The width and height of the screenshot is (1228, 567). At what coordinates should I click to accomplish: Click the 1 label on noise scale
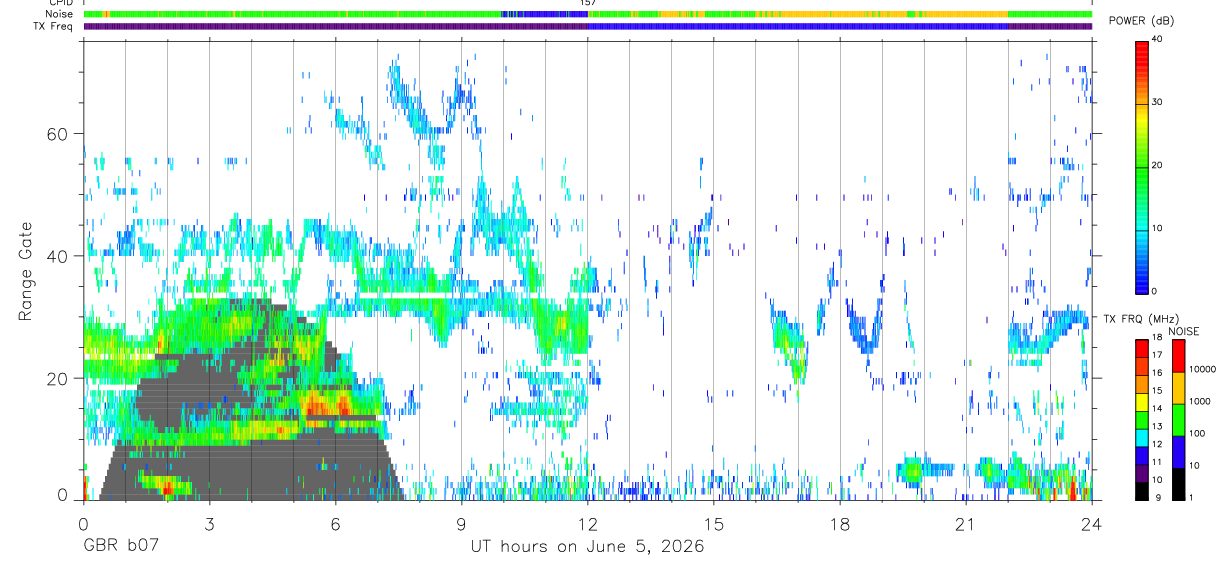pos(1191,497)
